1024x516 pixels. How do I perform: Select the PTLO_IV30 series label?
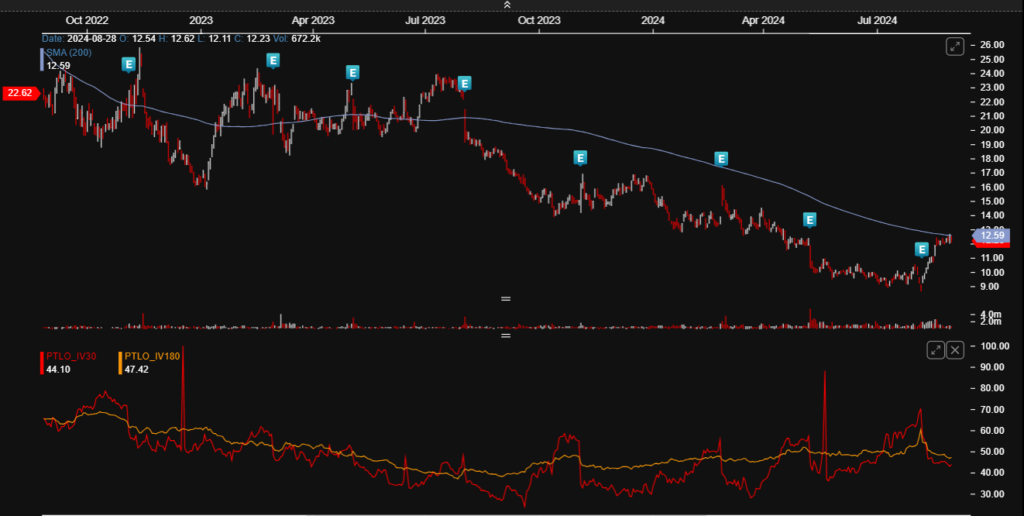pyautogui.click(x=71, y=356)
